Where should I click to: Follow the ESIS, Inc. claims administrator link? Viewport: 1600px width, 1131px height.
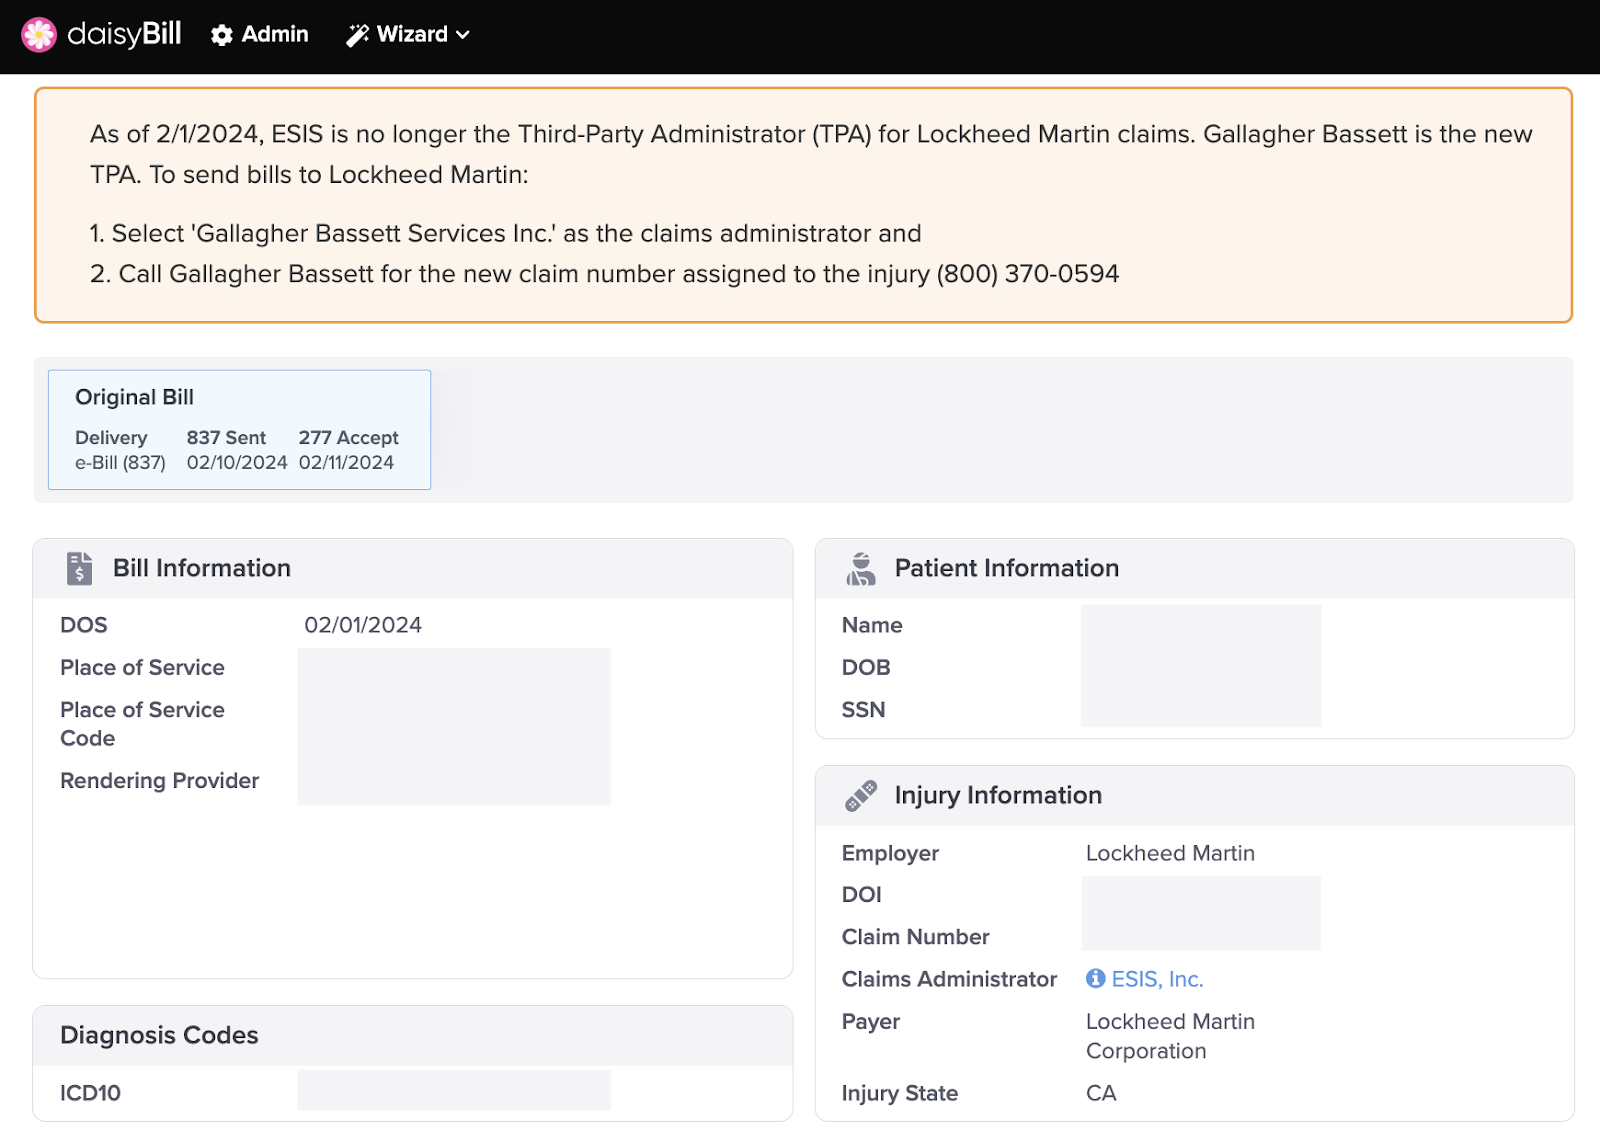[x=1157, y=979]
